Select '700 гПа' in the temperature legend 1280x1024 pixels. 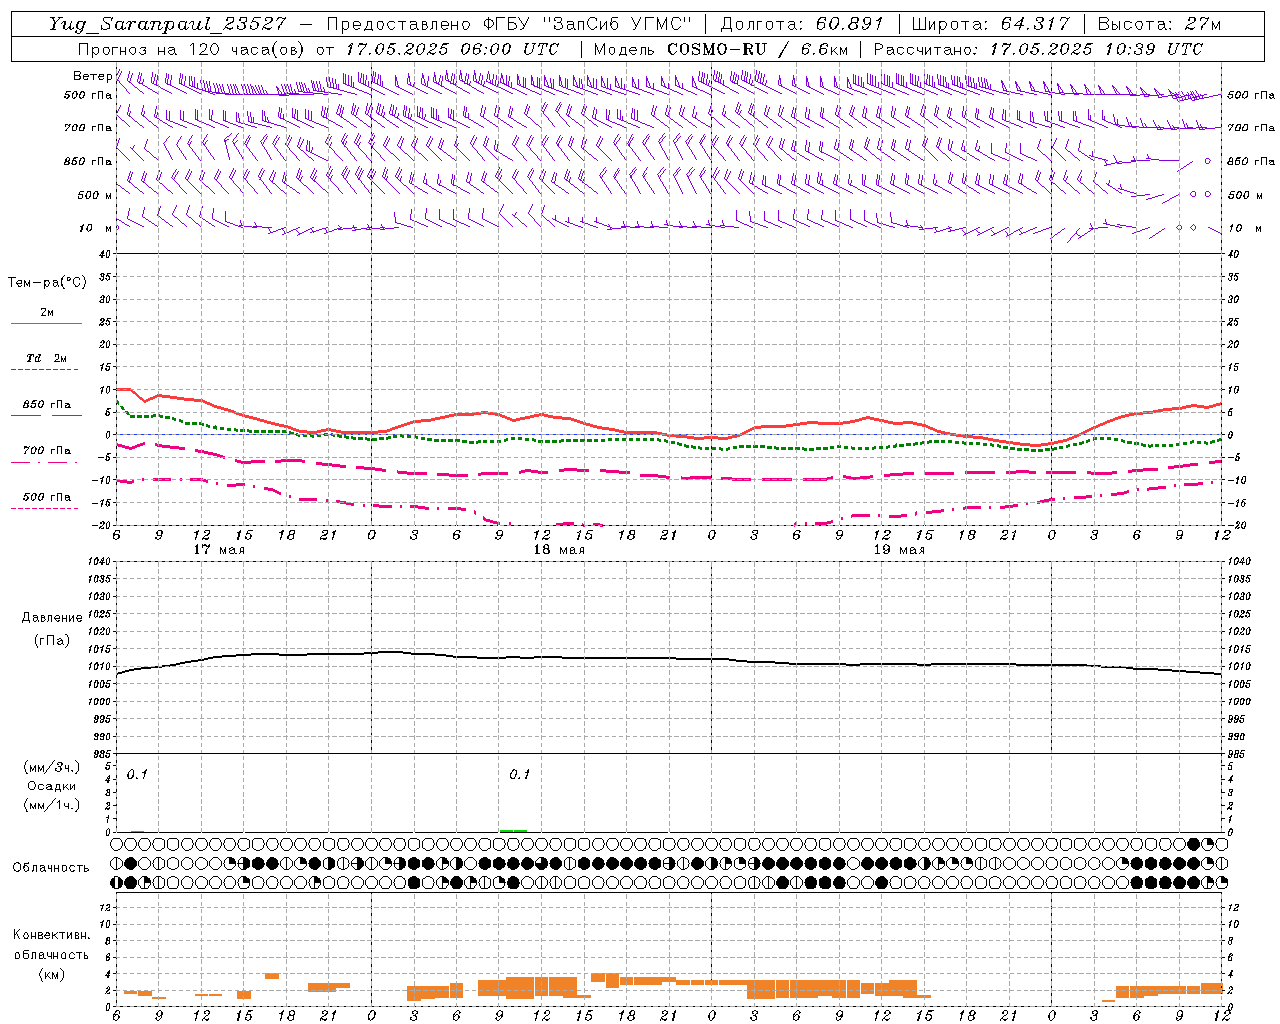click(x=47, y=451)
